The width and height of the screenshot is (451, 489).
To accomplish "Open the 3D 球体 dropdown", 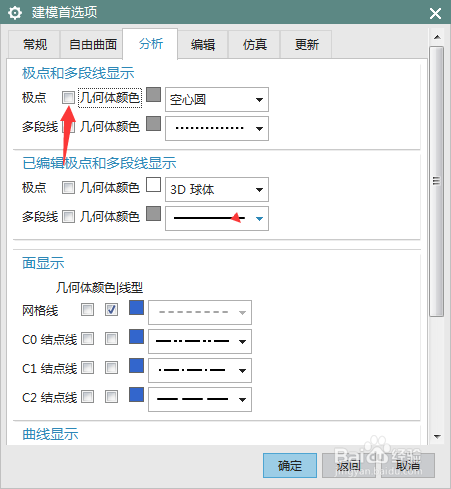I will (x=217, y=189).
